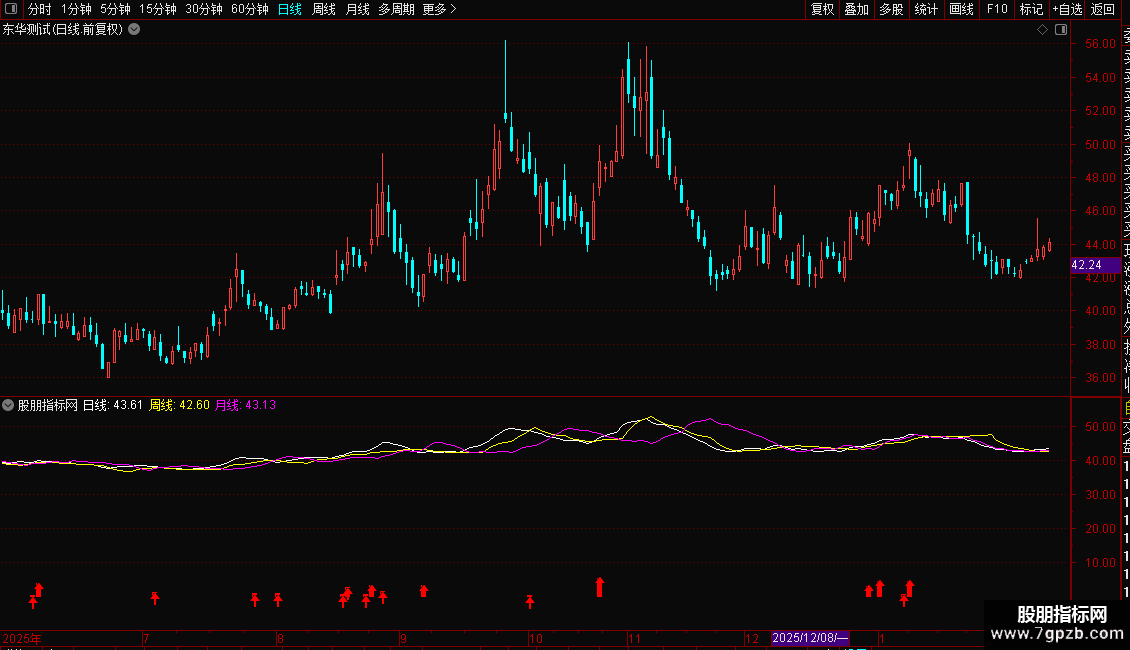Select the 60分钟 period tab
Image resolution: width=1130 pixels, height=650 pixels.
click(x=249, y=9)
